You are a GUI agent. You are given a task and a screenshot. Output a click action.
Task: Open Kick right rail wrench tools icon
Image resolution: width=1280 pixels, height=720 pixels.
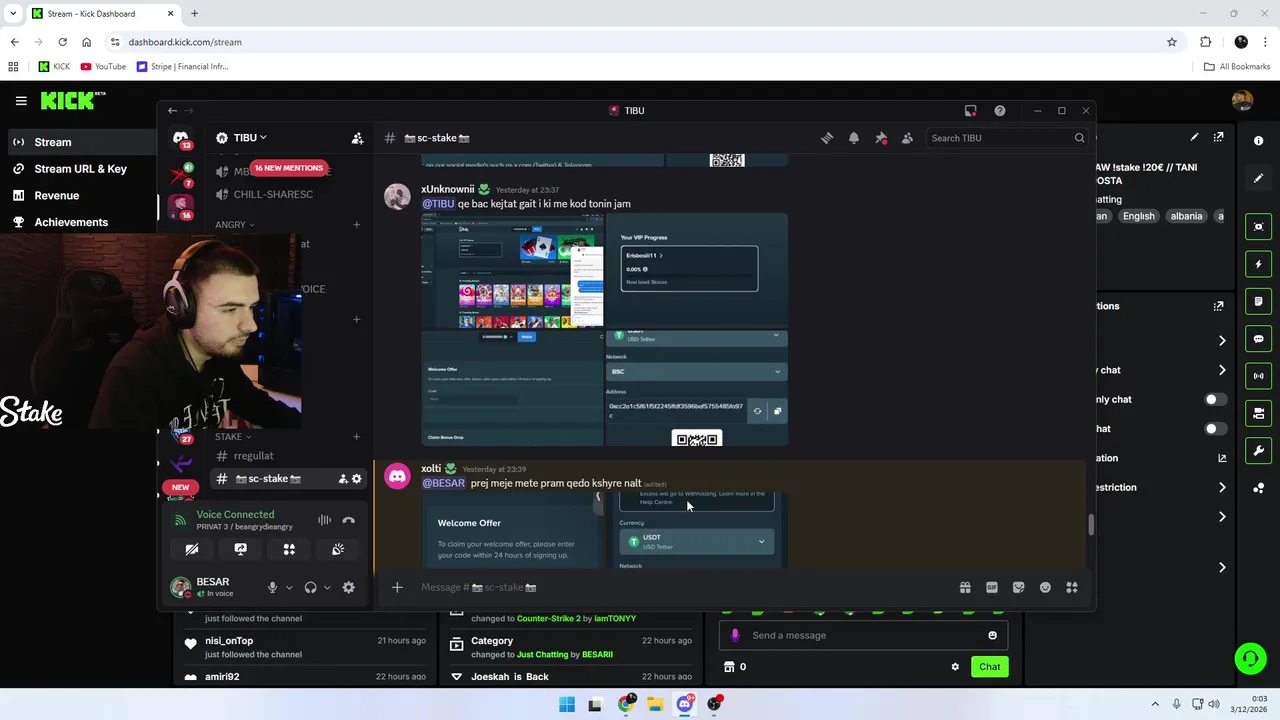(x=1259, y=450)
